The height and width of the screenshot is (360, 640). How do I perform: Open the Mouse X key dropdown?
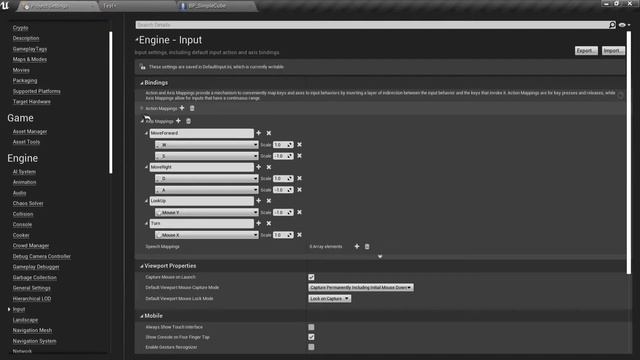pos(207,235)
